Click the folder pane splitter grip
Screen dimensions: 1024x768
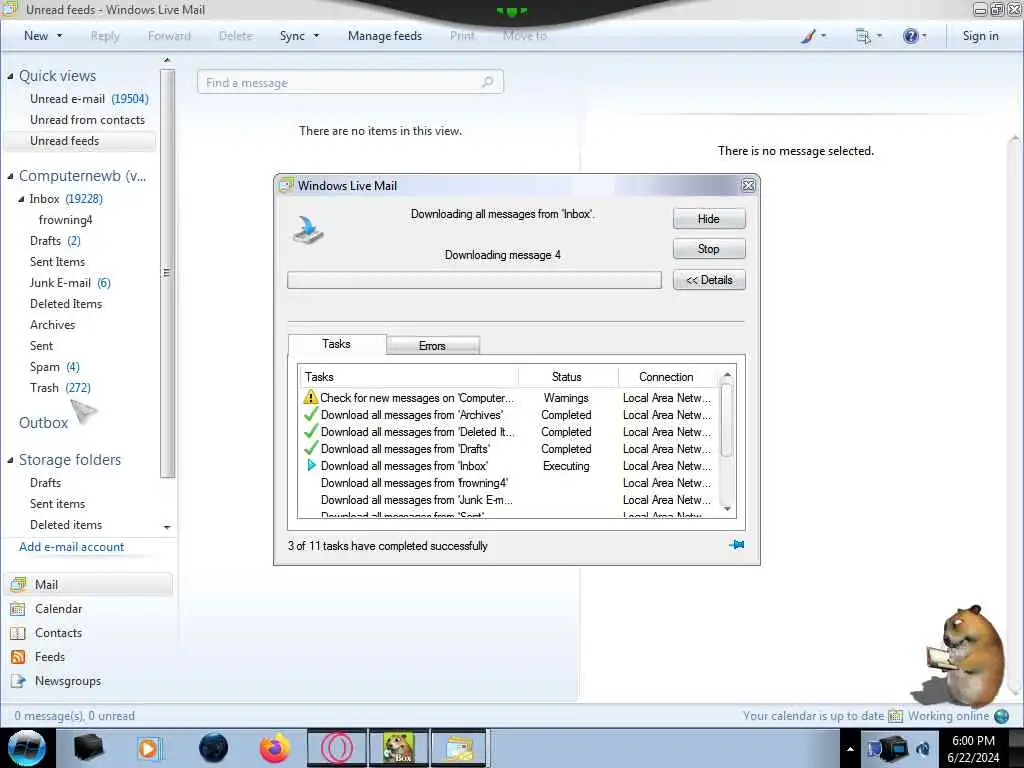click(x=167, y=272)
